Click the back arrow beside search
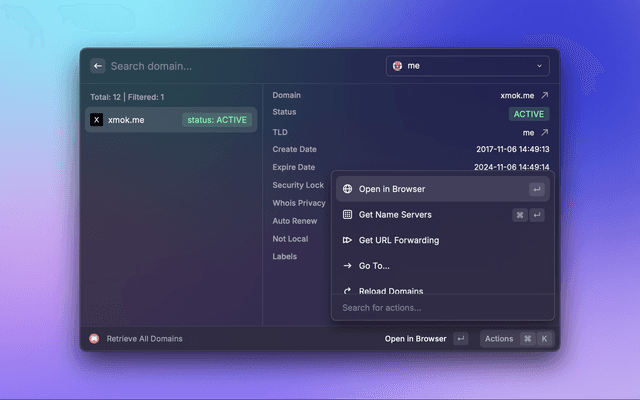The height and width of the screenshot is (400, 640). (x=98, y=66)
